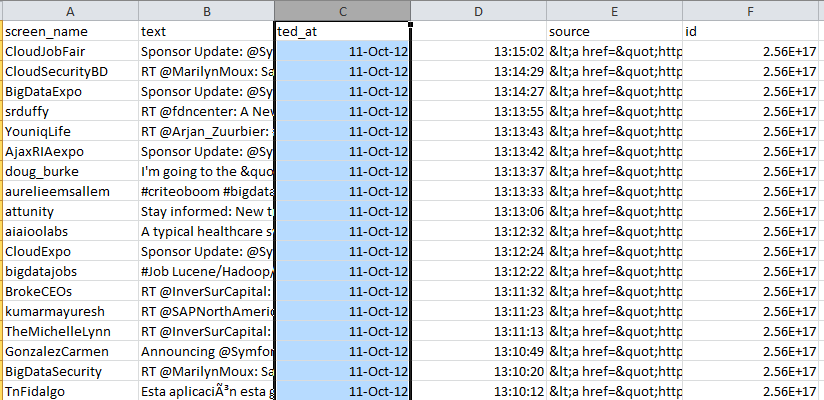This screenshot has width=824, height=400.
Task: Click the date cell in the srduffy row
Action: pyautogui.click(x=341, y=111)
